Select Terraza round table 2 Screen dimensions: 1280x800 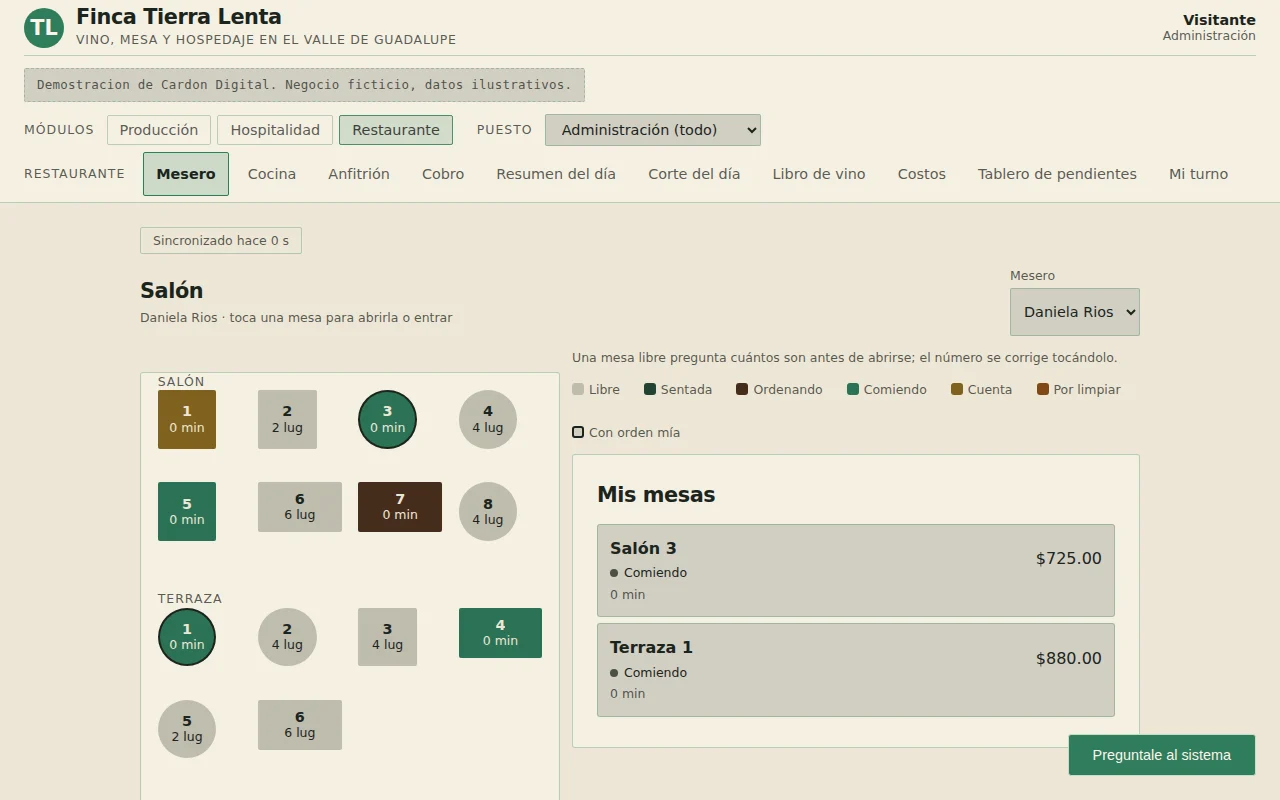[x=287, y=637]
